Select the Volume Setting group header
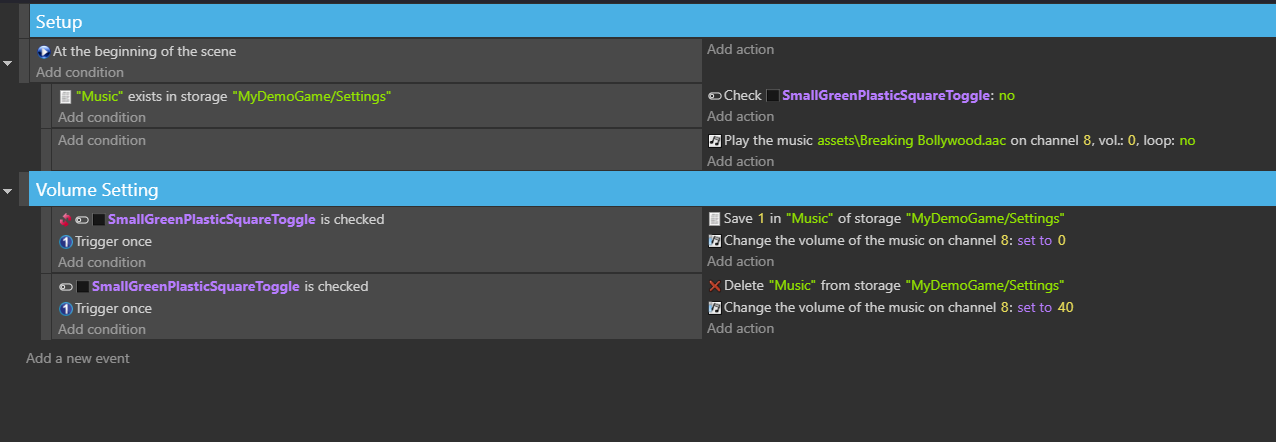This screenshot has width=1276, height=442. click(x=652, y=189)
